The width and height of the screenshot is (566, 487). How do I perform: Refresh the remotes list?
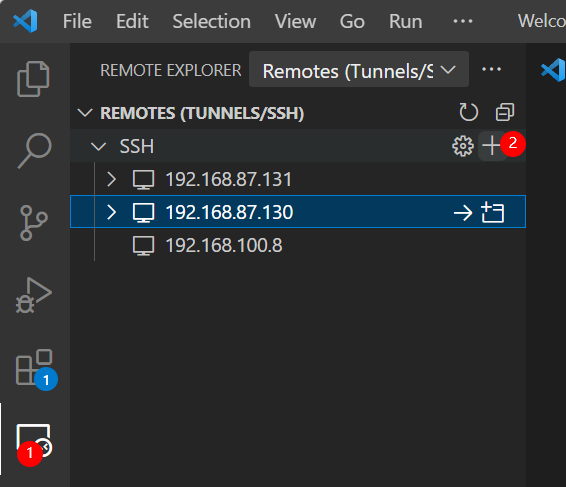[x=469, y=112]
